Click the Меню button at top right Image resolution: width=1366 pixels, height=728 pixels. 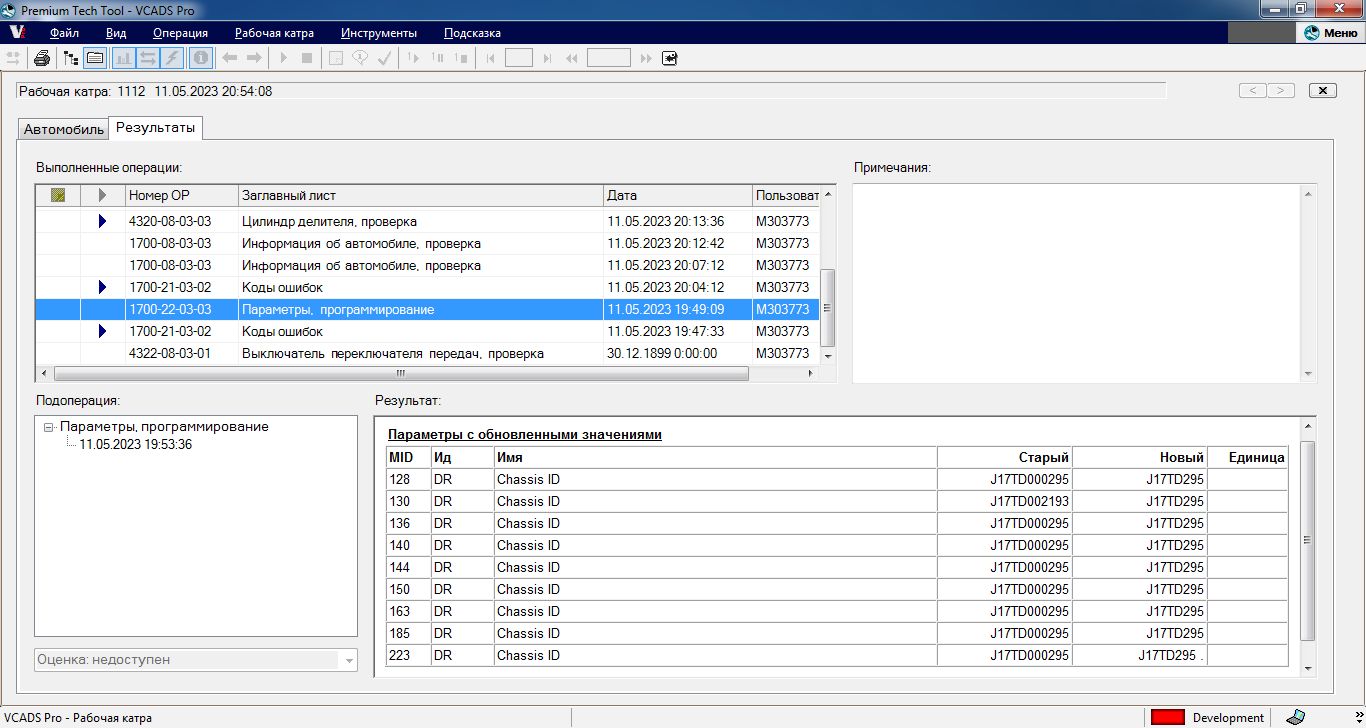[x=1331, y=33]
